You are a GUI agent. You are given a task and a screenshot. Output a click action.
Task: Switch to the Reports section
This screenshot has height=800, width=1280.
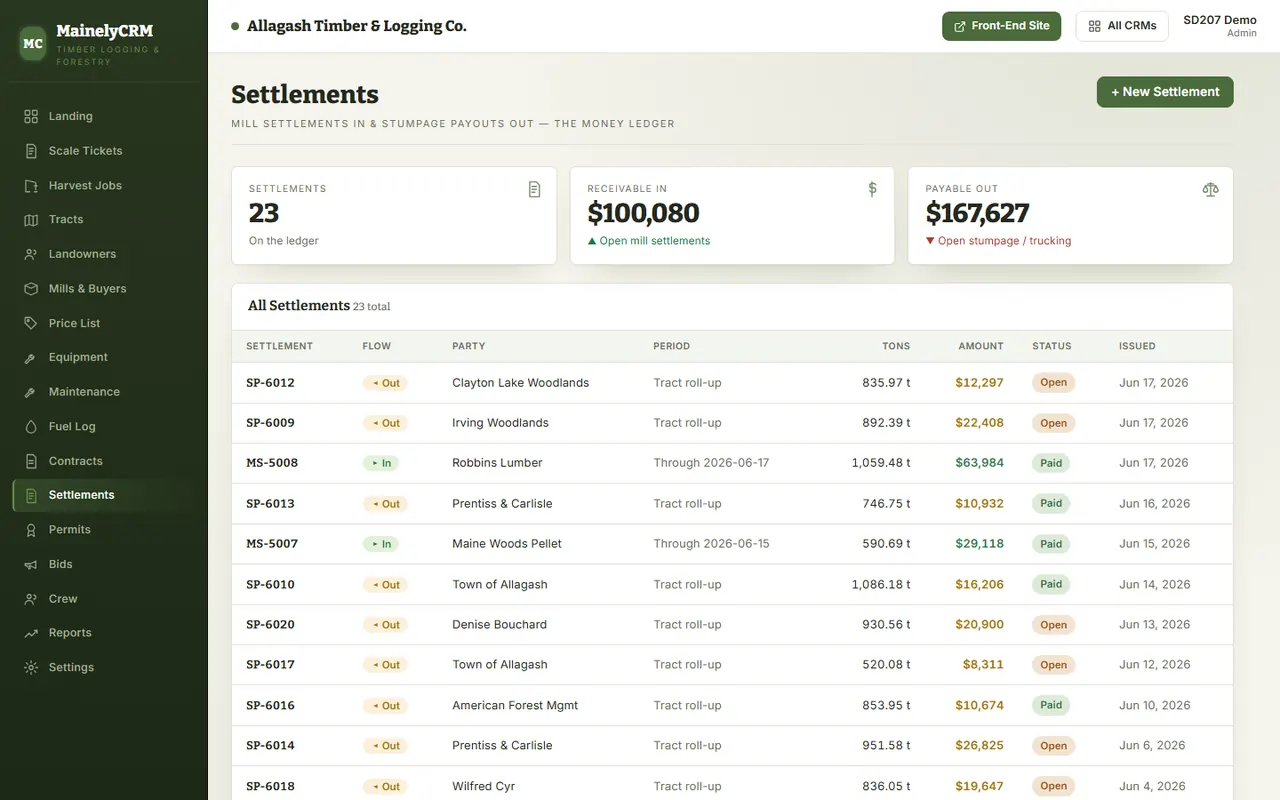(x=104, y=633)
